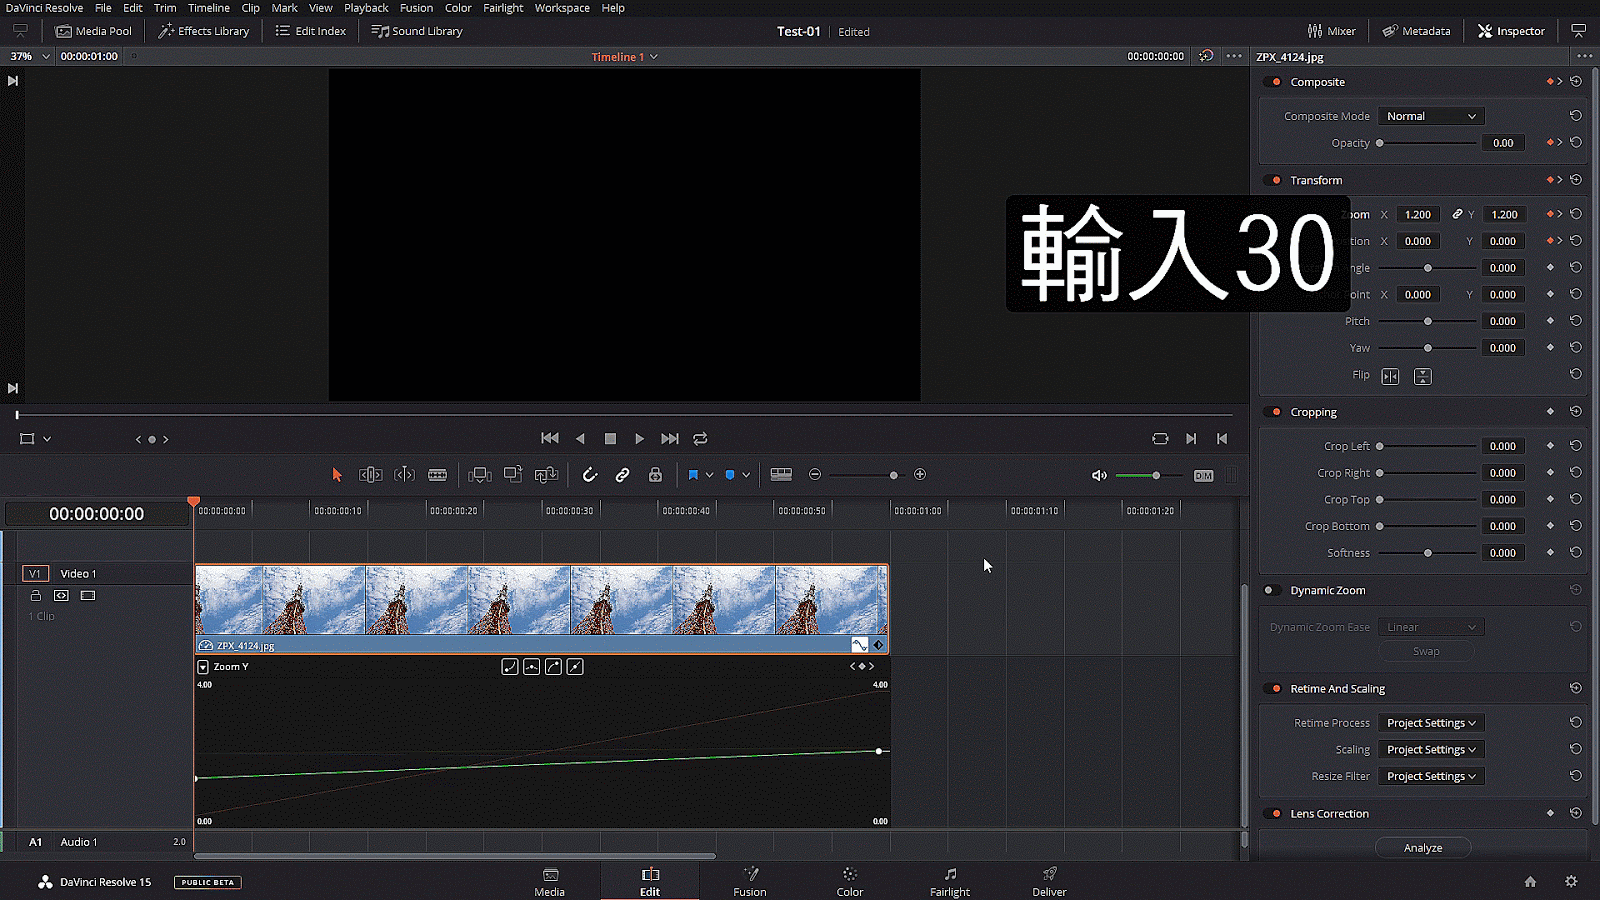The image size is (1600, 900).
Task: Click the timeline zoom in plus icon
Action: coord(920,475)
